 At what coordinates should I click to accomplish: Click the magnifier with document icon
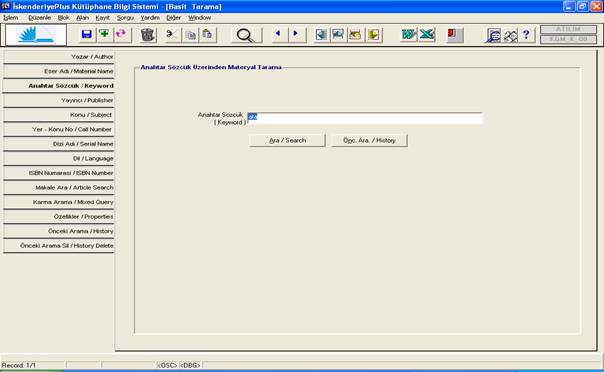493,35
